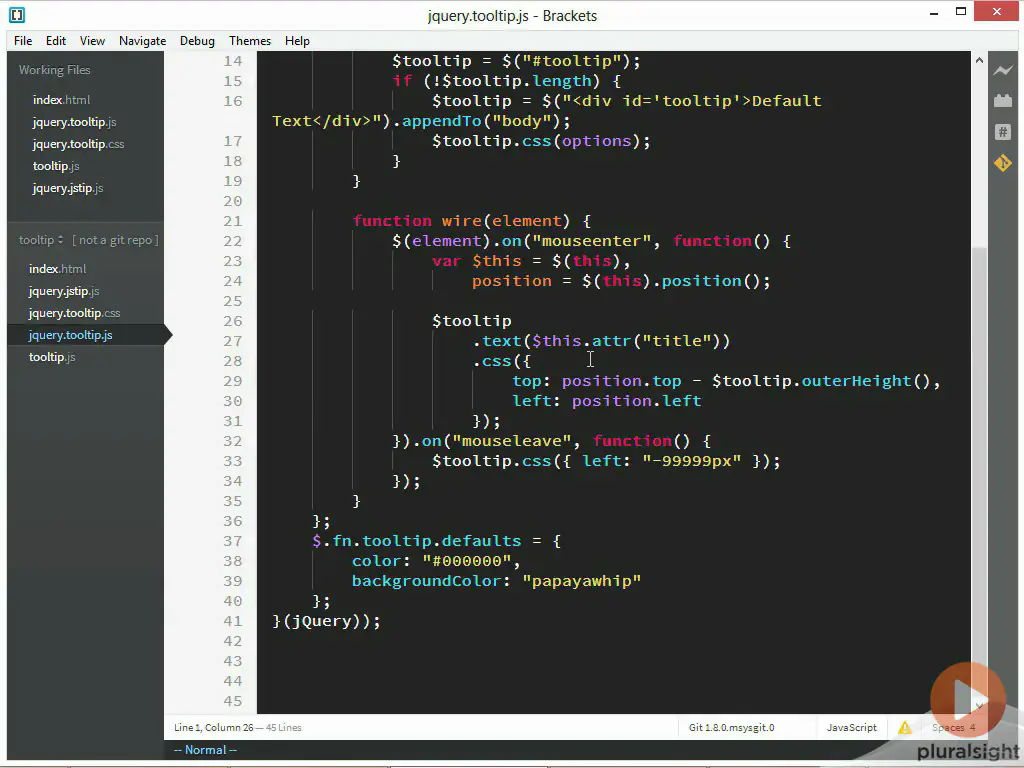Click "papayawhip" string on line 39
Viewport: 1024px width, 768px height.
pos(581,581)
